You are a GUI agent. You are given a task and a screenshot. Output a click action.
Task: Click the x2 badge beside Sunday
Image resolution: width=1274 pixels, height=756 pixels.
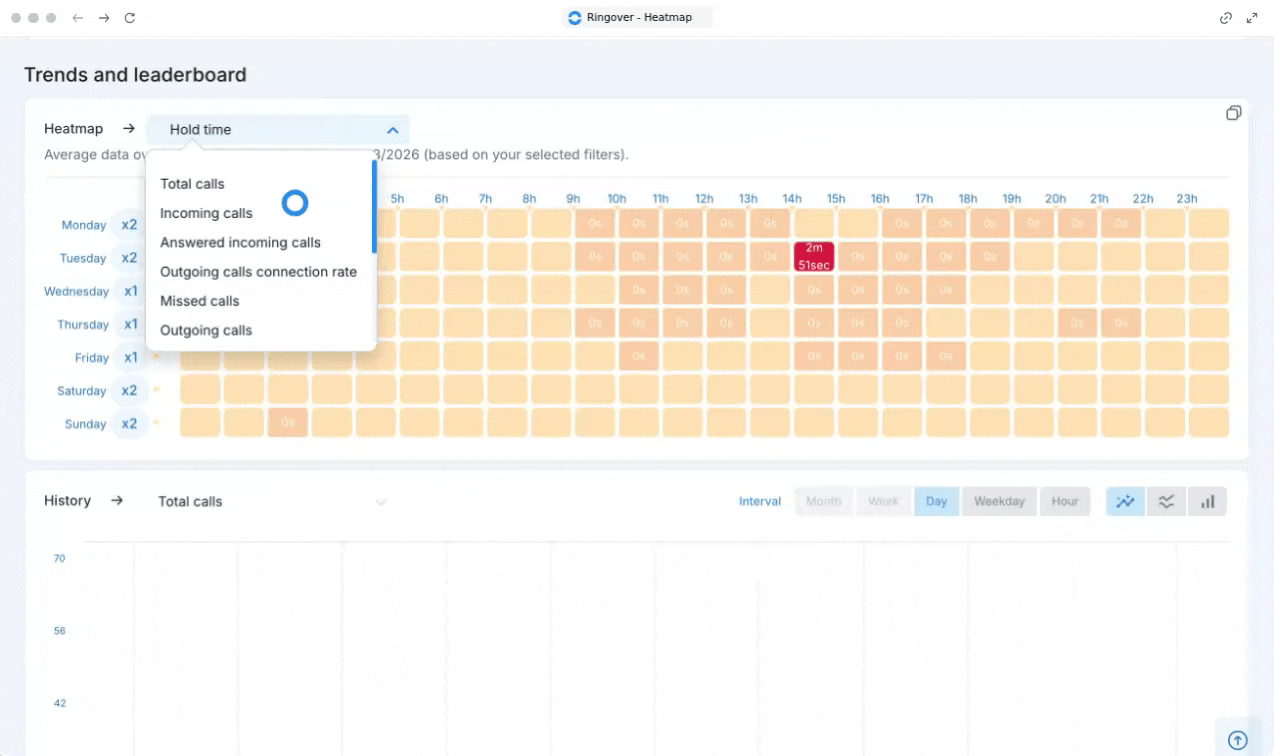click(x=129, y=424)
